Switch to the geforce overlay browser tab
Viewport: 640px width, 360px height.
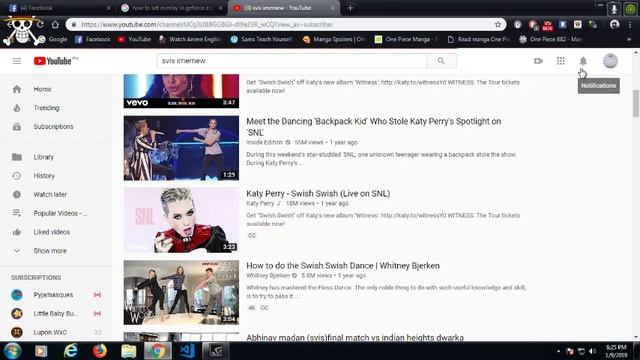171,8
